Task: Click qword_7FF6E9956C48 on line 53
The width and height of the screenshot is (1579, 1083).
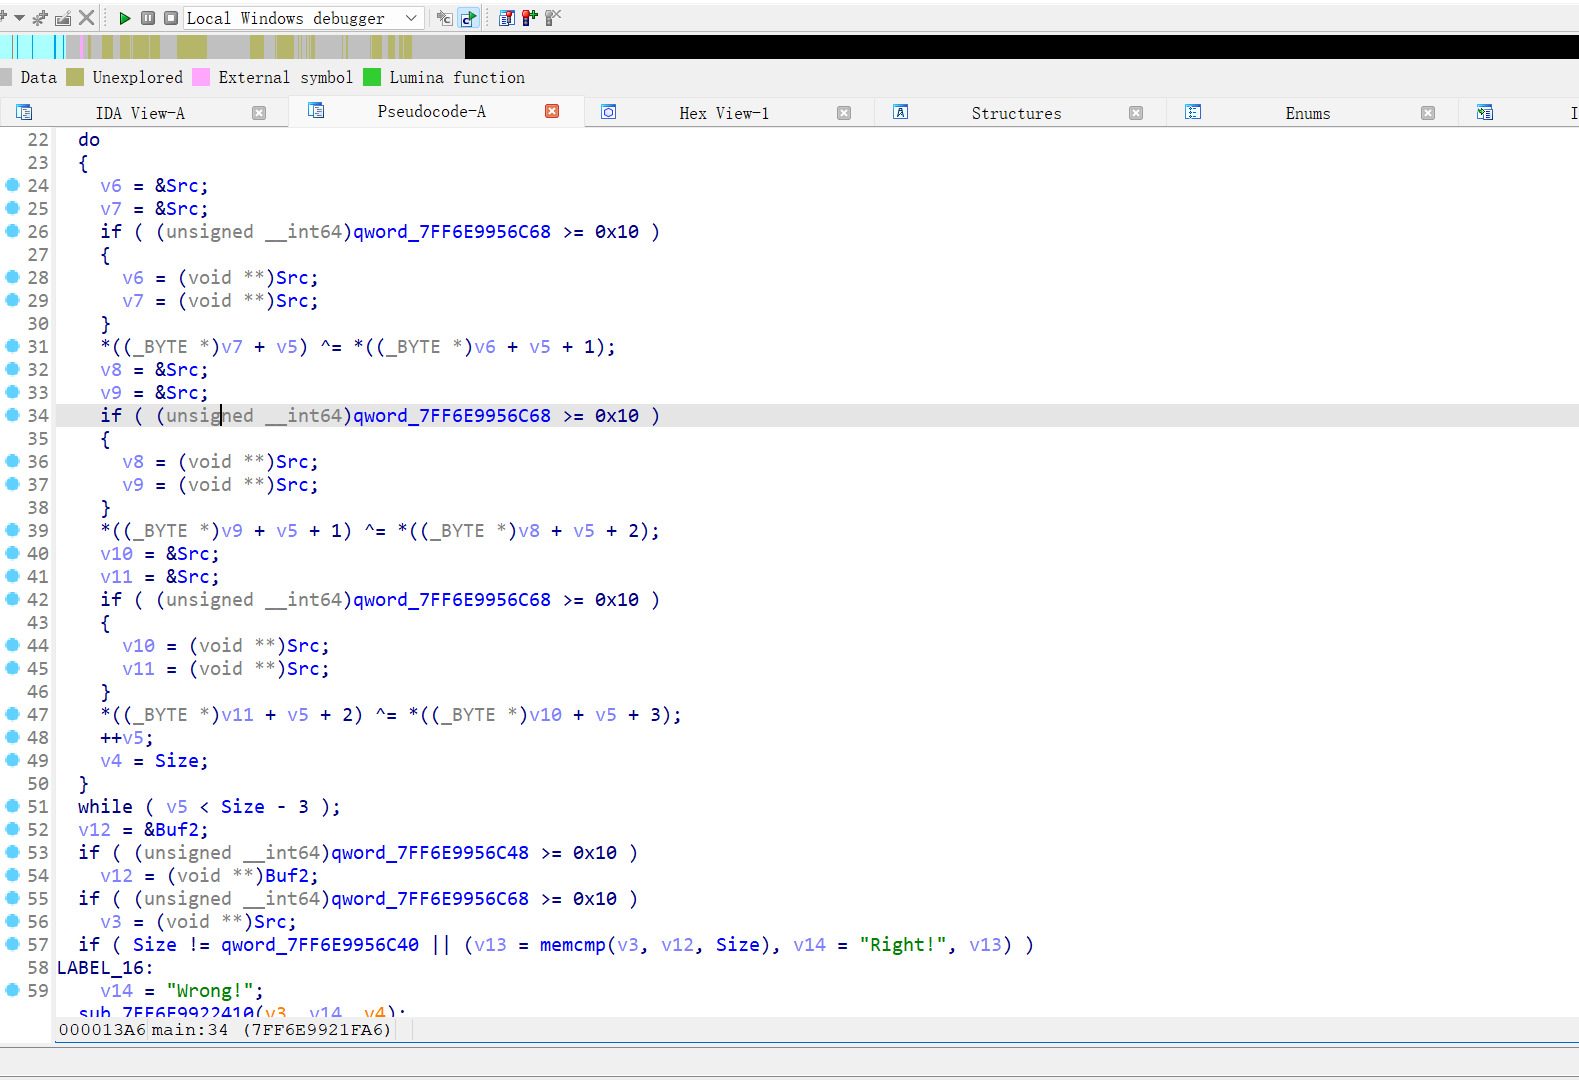Action: click(430, 853)
